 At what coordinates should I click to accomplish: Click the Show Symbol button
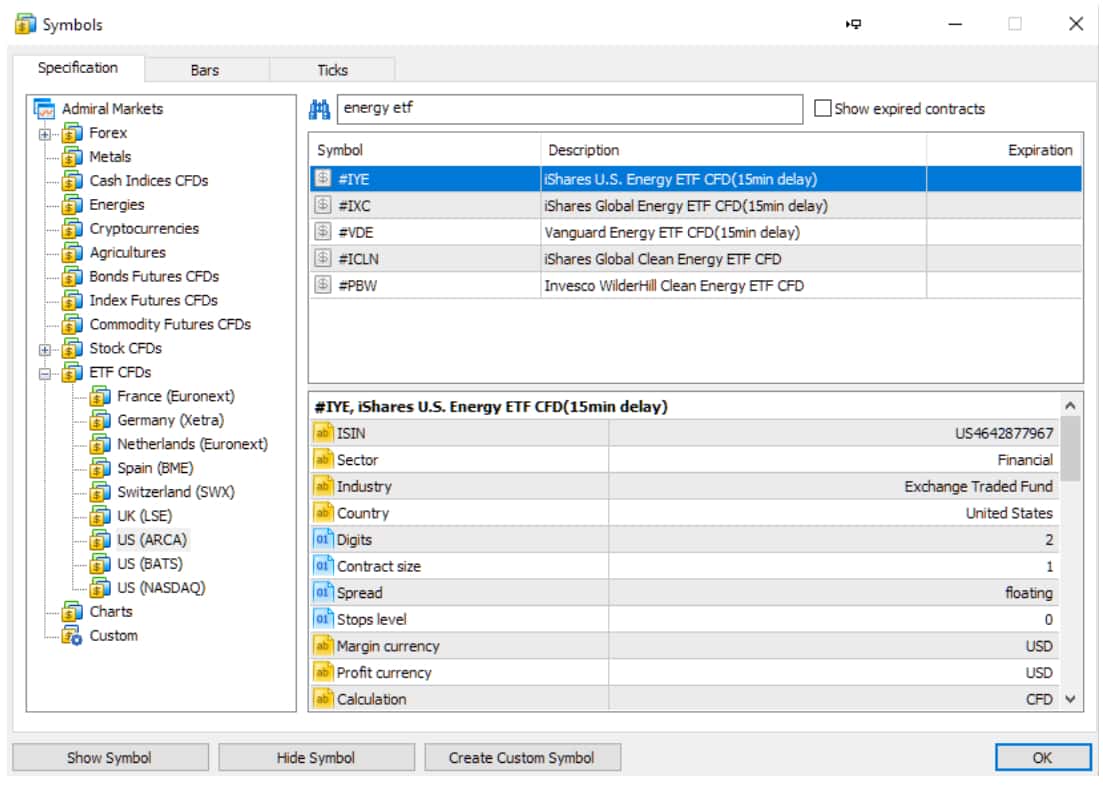tap(110, 758)
